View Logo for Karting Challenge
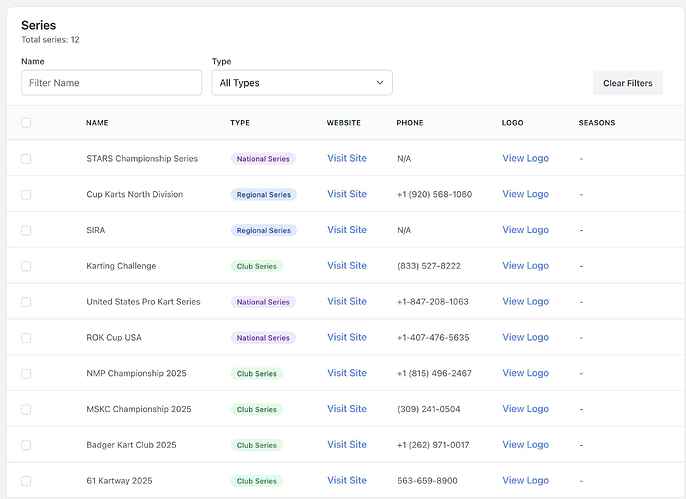The image size is (686, 499). click(x=525, y=266)
